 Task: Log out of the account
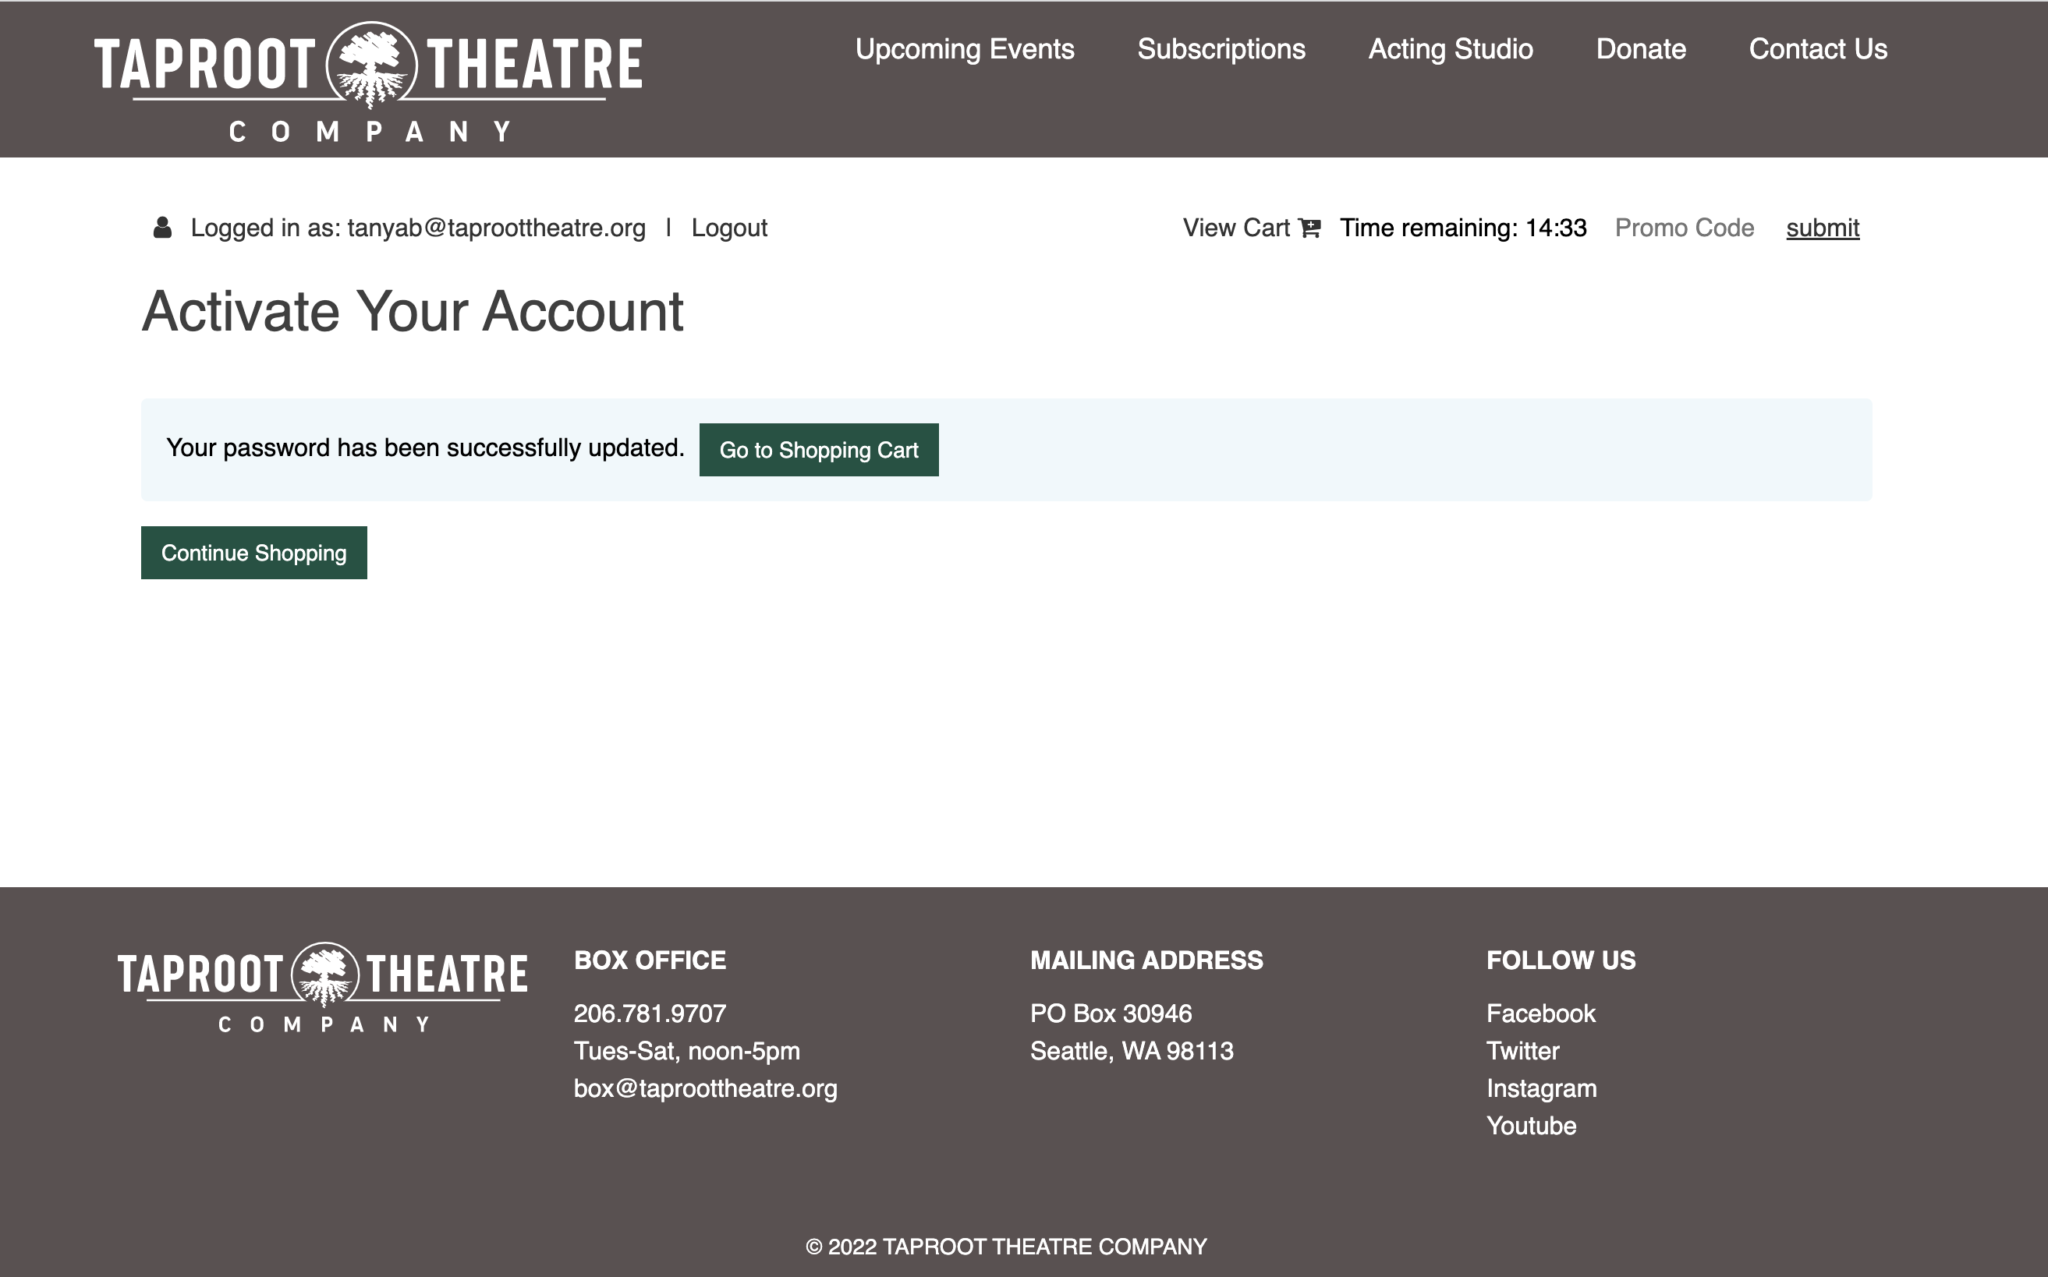pyautogui.click(x=729, y=228)
